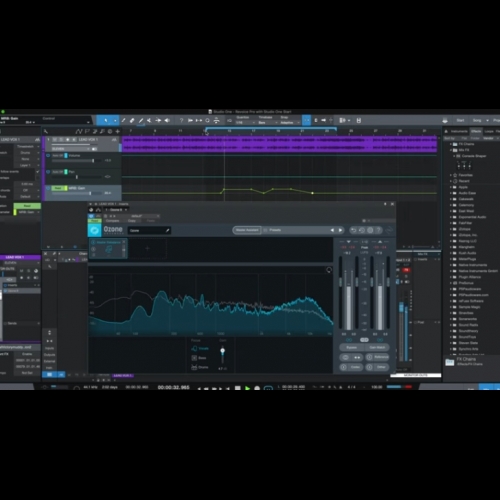
Task: Toggle Read automation mode on MRB Gain lane
Action: pos(58,188)
